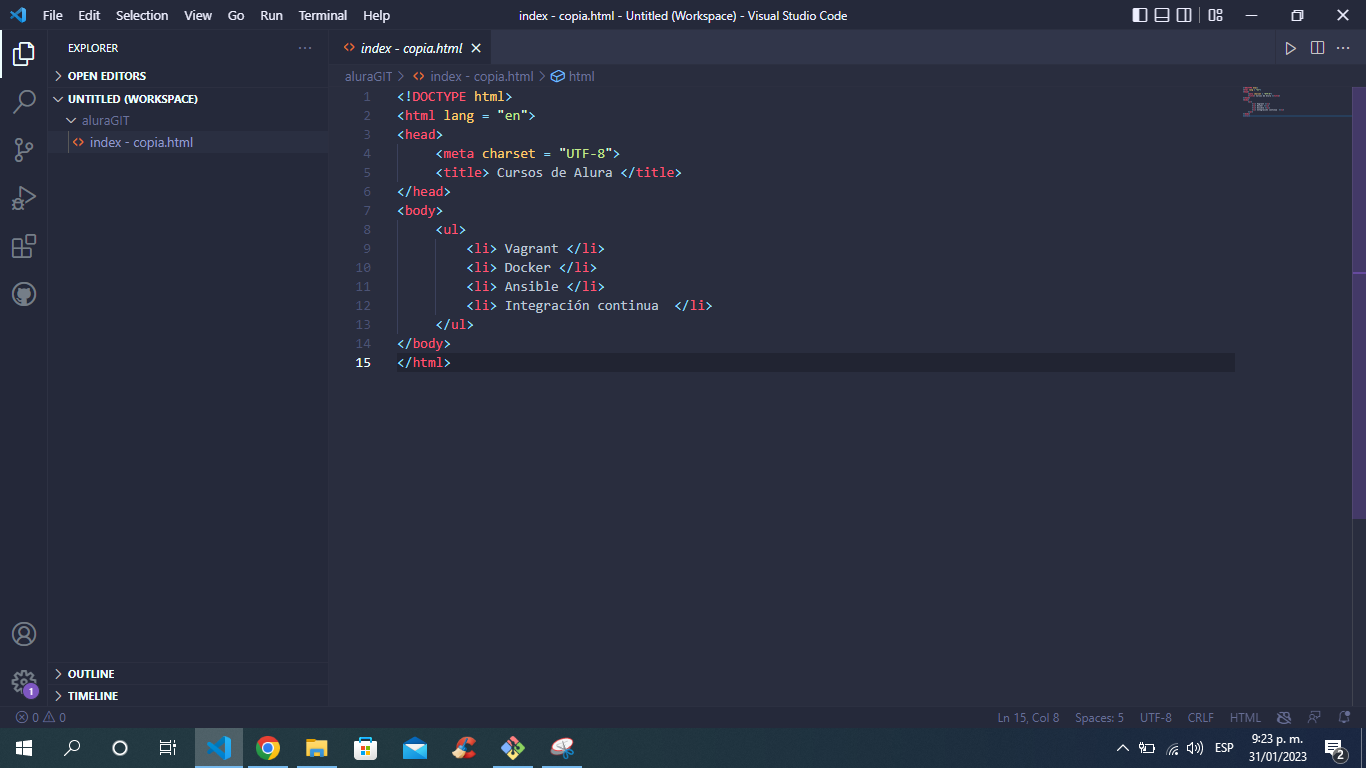Open Windows Start menu
This screenshot has height=768, width=1366.
(x=24, y=748)
